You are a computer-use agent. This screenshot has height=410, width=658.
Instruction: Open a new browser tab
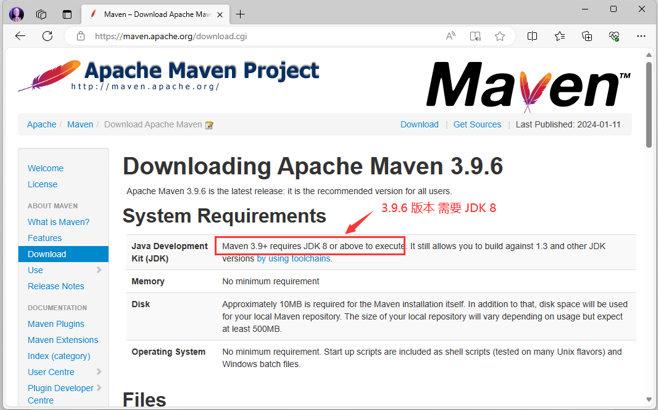click(240, 15)
